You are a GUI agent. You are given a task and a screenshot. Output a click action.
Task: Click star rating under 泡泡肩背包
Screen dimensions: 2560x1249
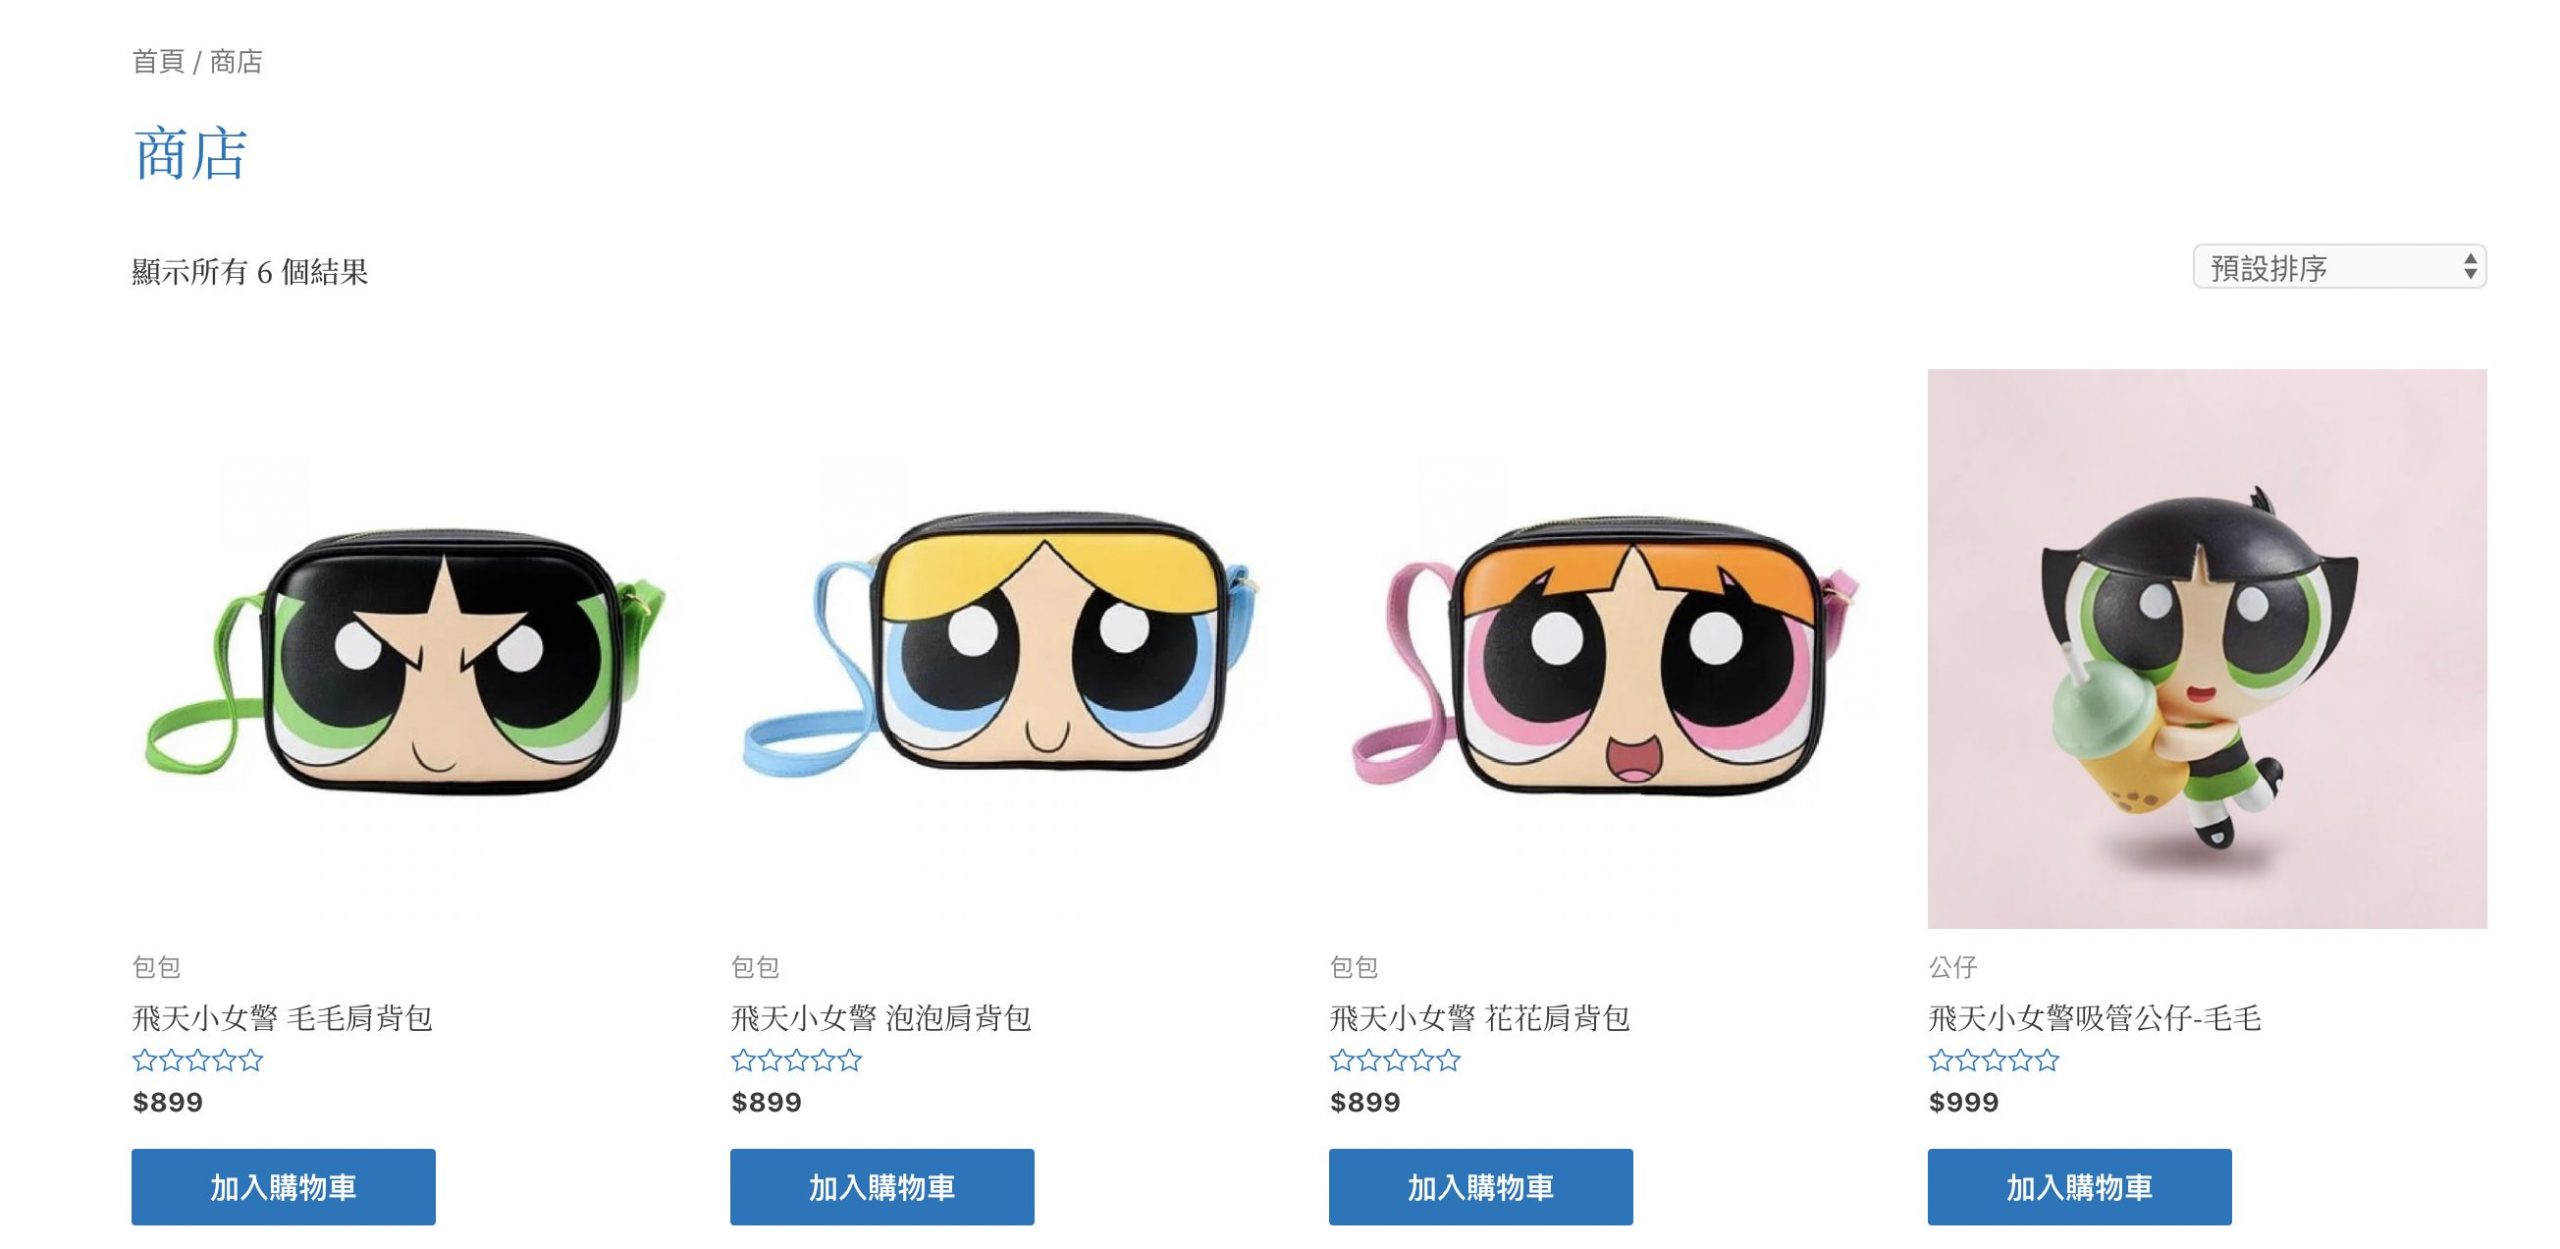tap(796, 1060)
